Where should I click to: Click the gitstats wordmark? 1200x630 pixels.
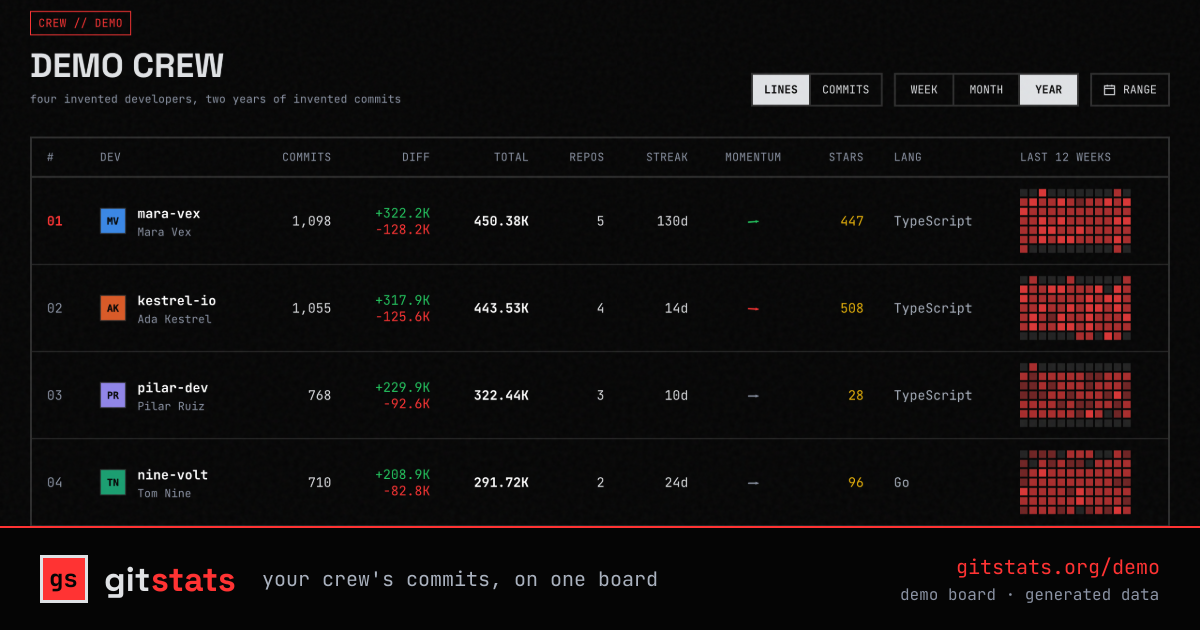170,580
